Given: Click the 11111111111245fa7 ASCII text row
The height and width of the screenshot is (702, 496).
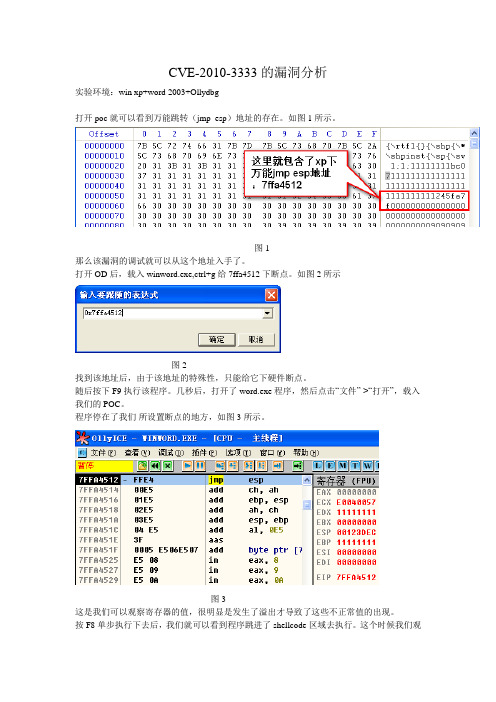Looking at the screenshot, I should (426, 196).
